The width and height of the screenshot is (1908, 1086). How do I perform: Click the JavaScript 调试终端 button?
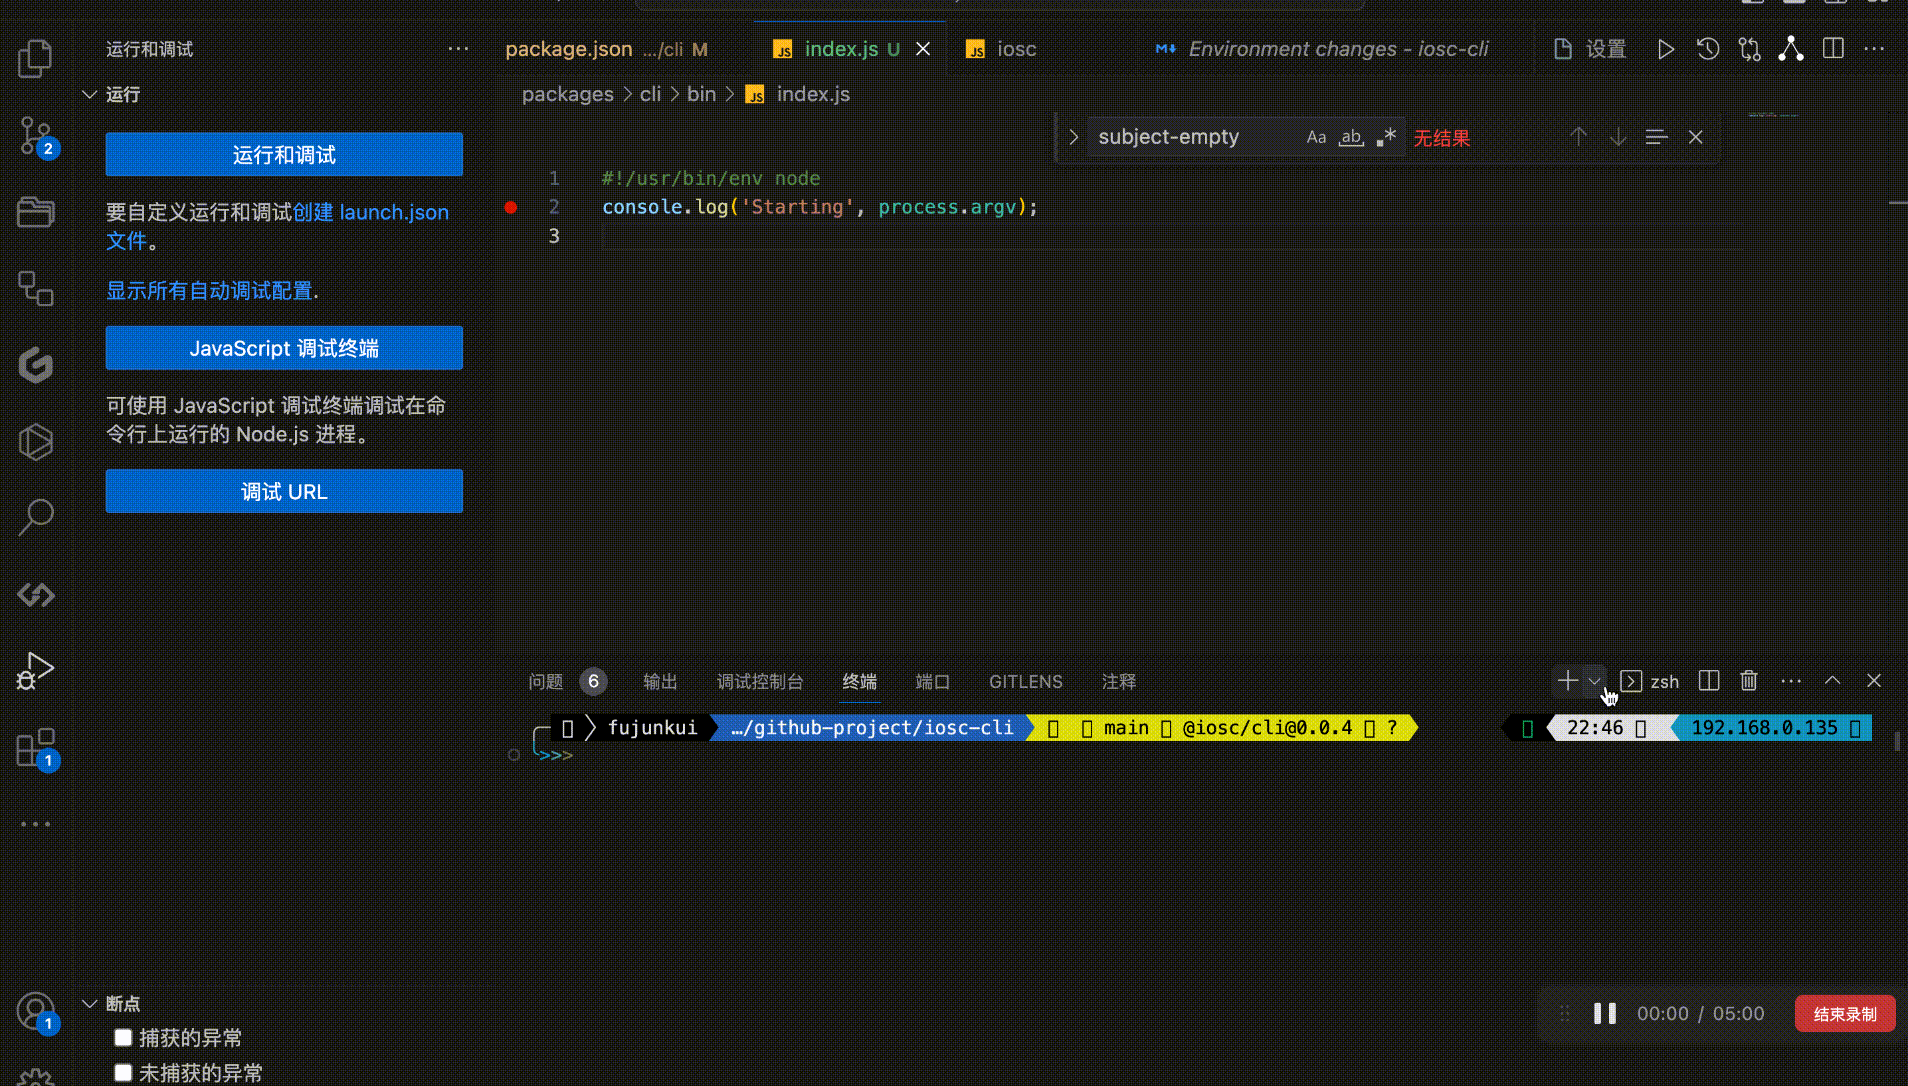284,348
